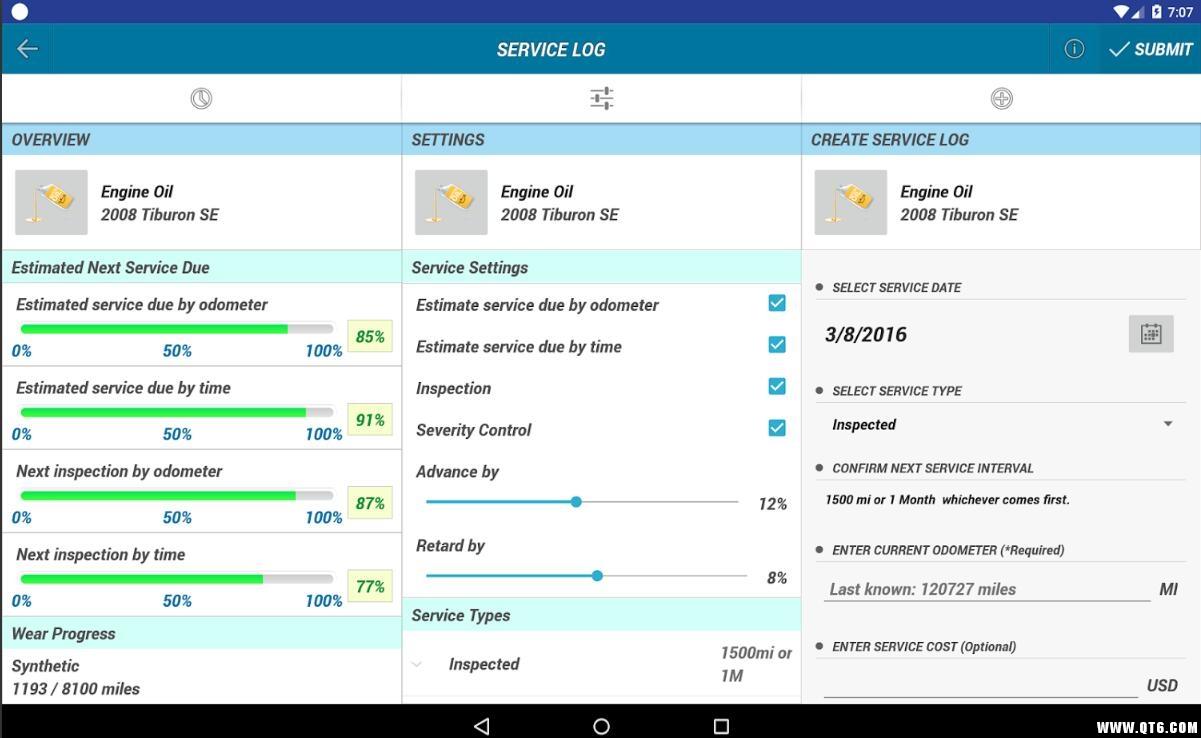
Task: Disable the Inspection checkbox
Action: [x=776, y=387]
